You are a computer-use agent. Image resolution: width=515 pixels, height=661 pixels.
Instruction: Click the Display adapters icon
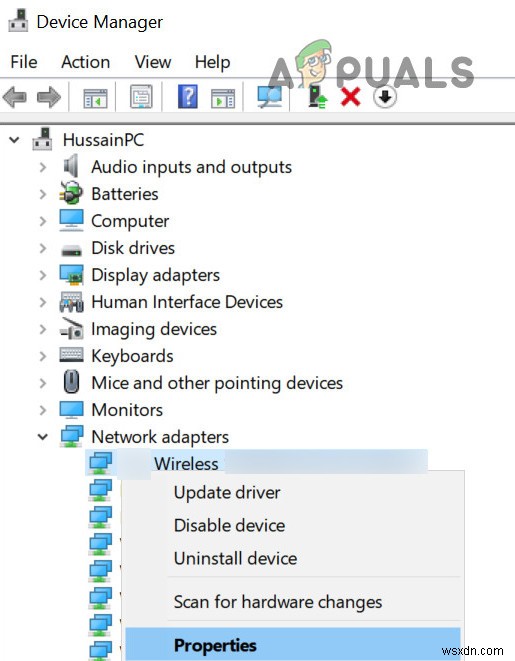click(x=71, y=275)
